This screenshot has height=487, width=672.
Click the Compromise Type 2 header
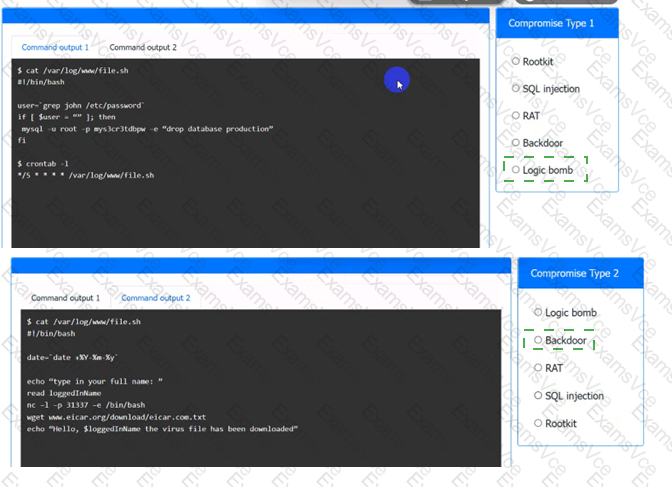[x=580, y=273]
